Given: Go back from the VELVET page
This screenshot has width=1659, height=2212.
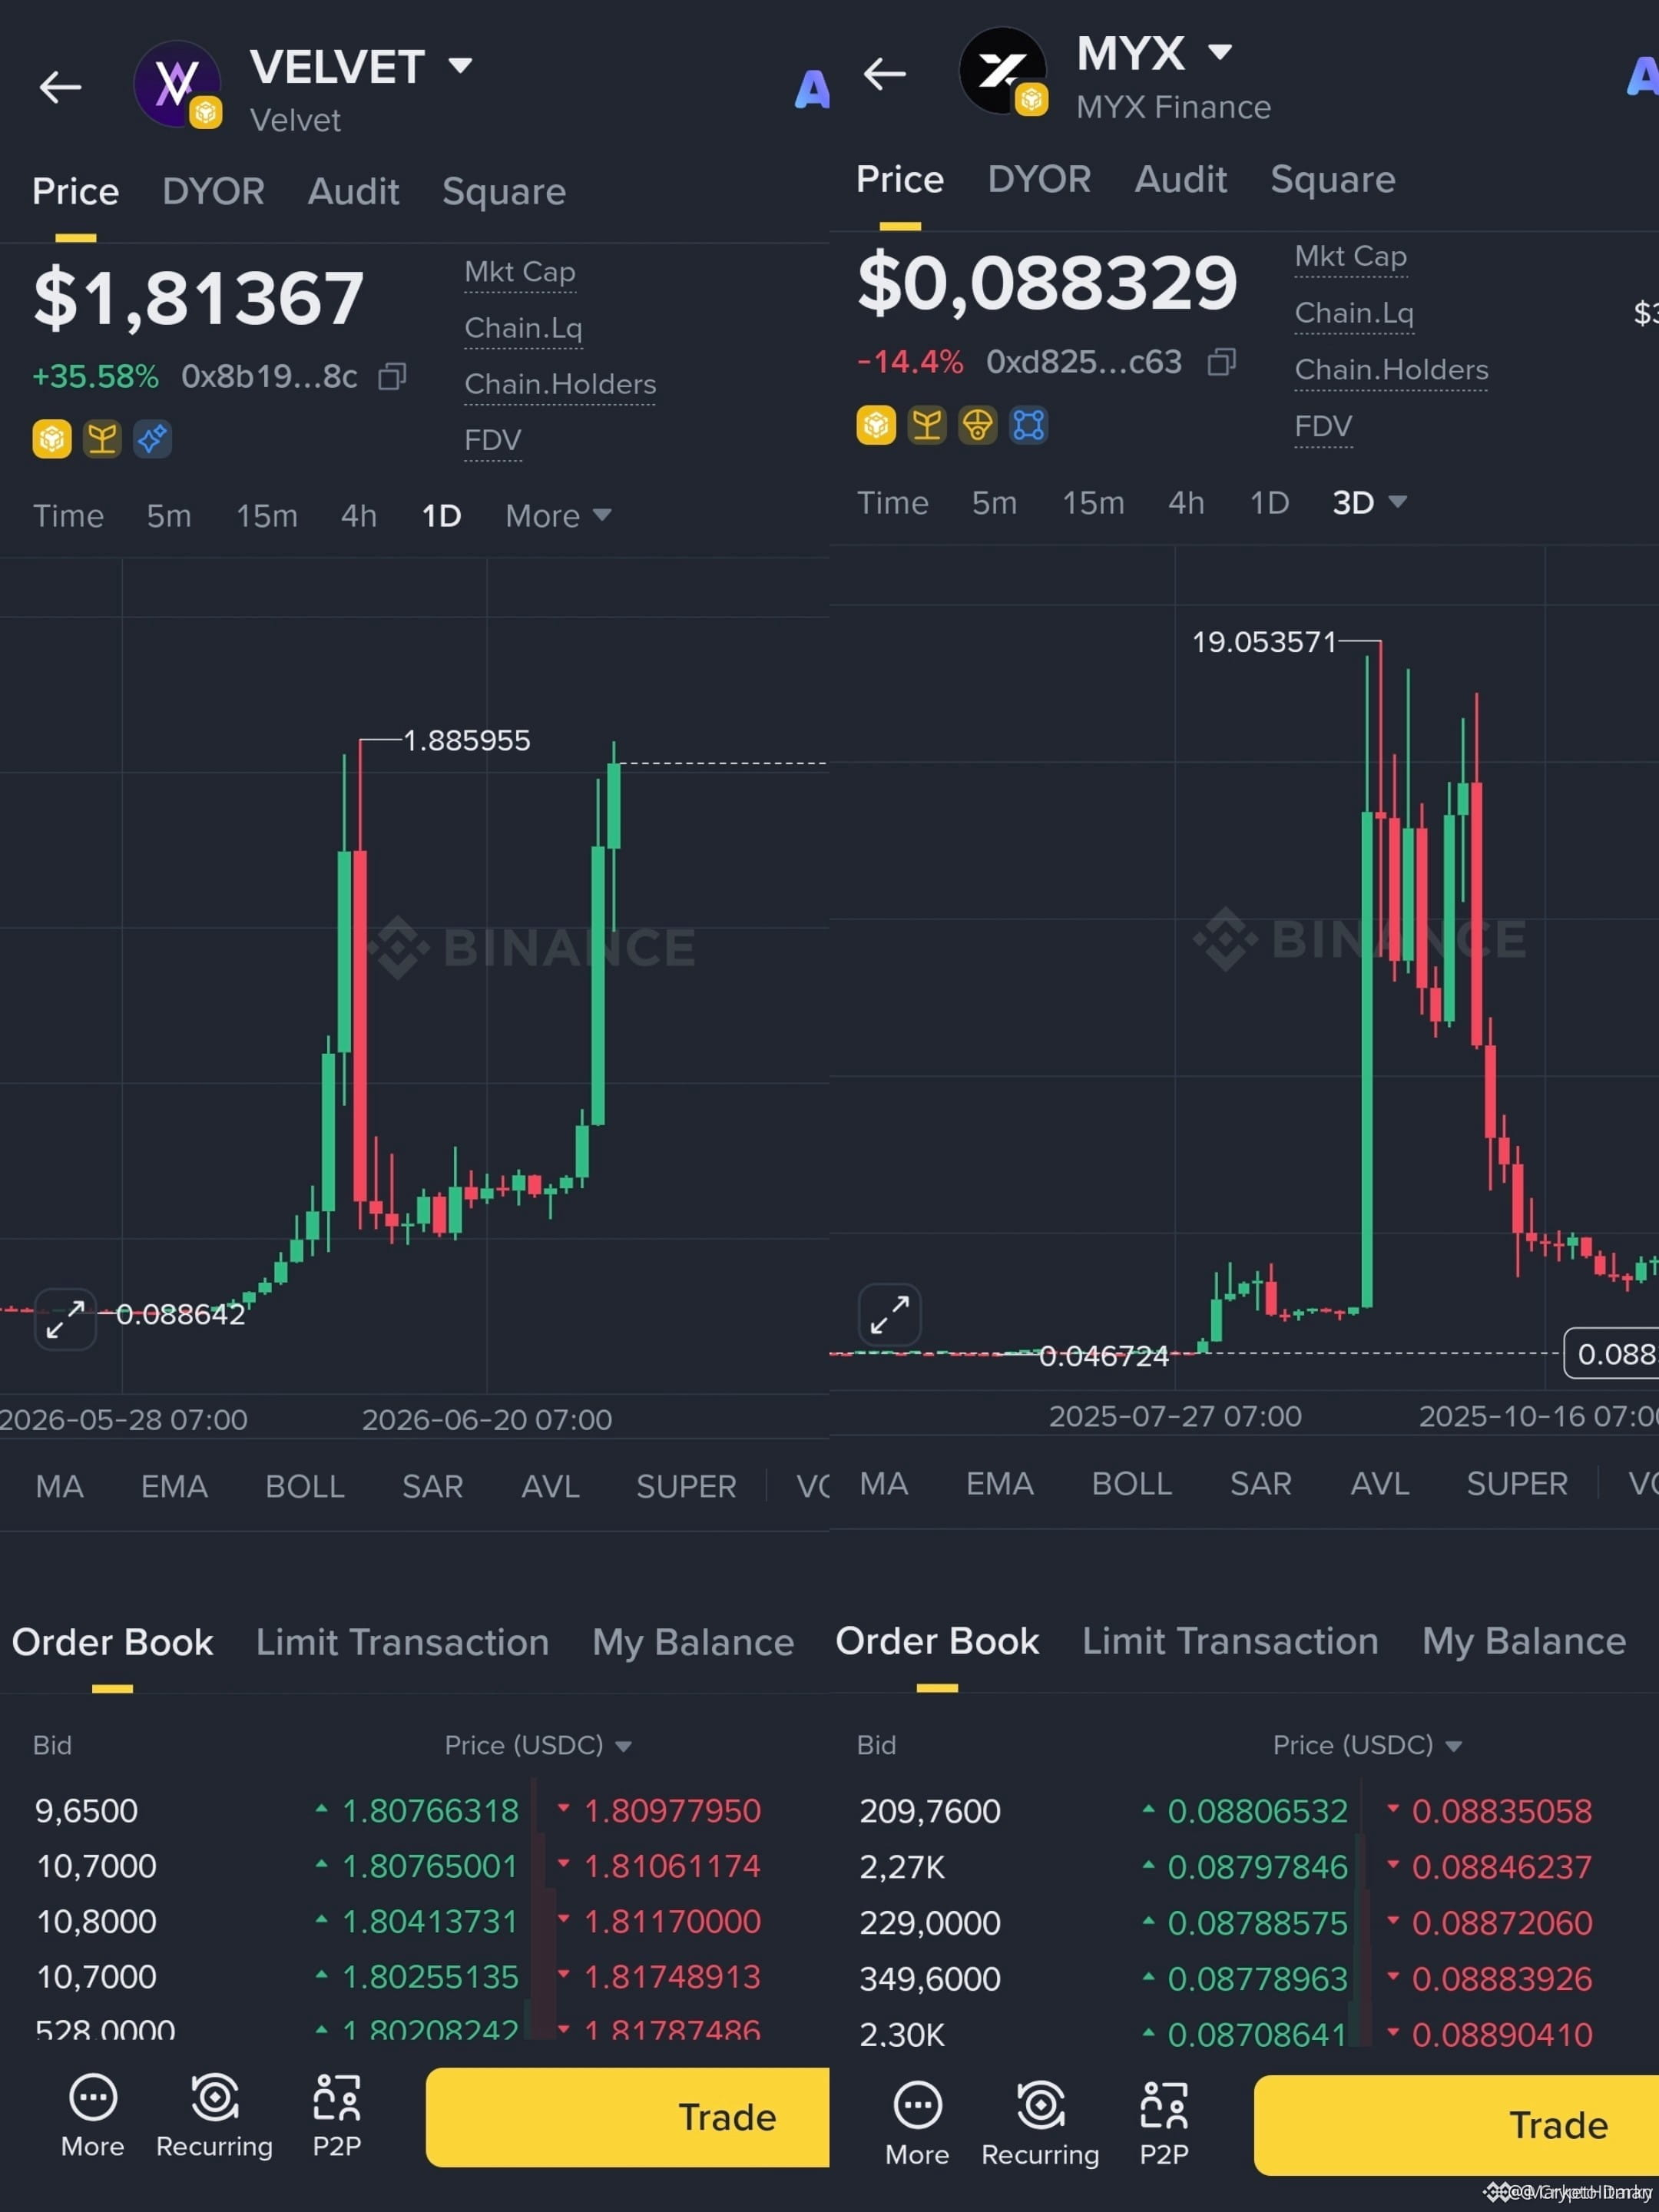Looking at the screenshot, I should (60, 87).
